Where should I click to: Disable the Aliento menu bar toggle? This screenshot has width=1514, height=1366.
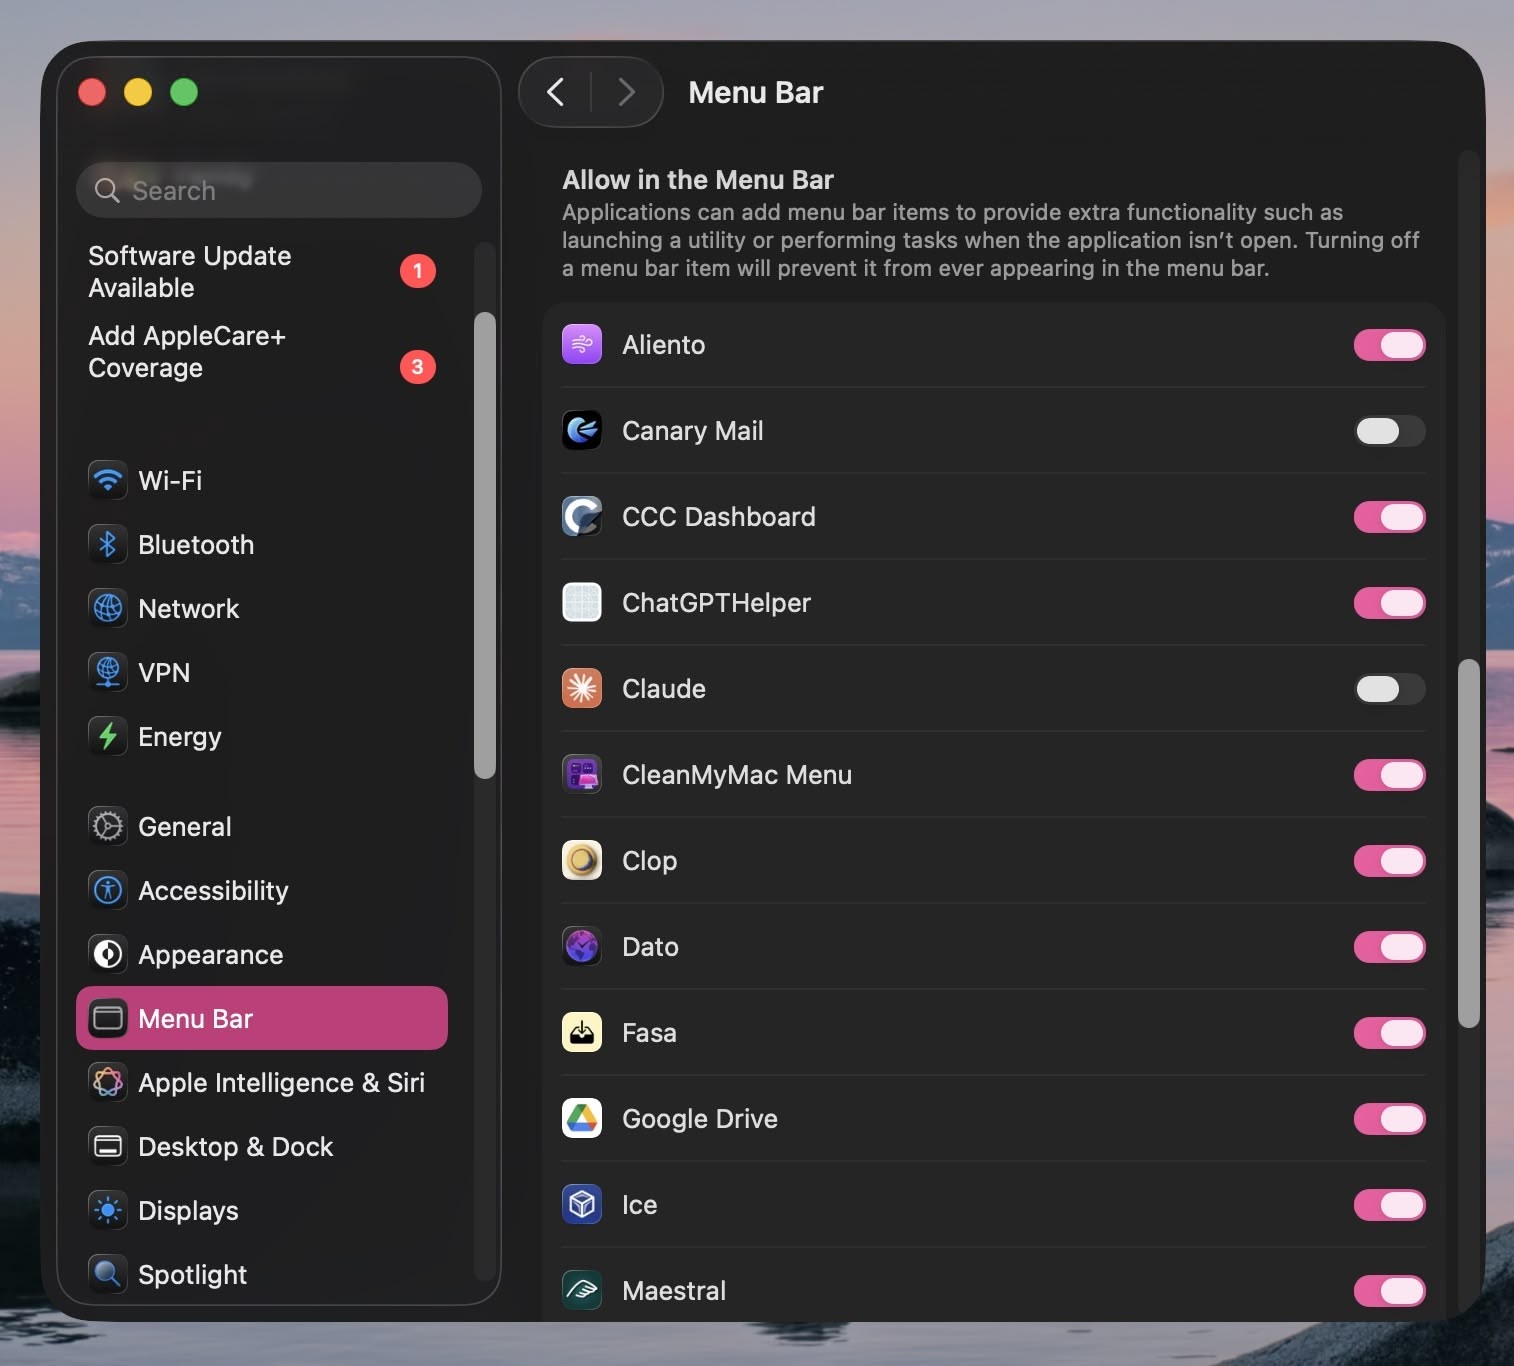1389,345
